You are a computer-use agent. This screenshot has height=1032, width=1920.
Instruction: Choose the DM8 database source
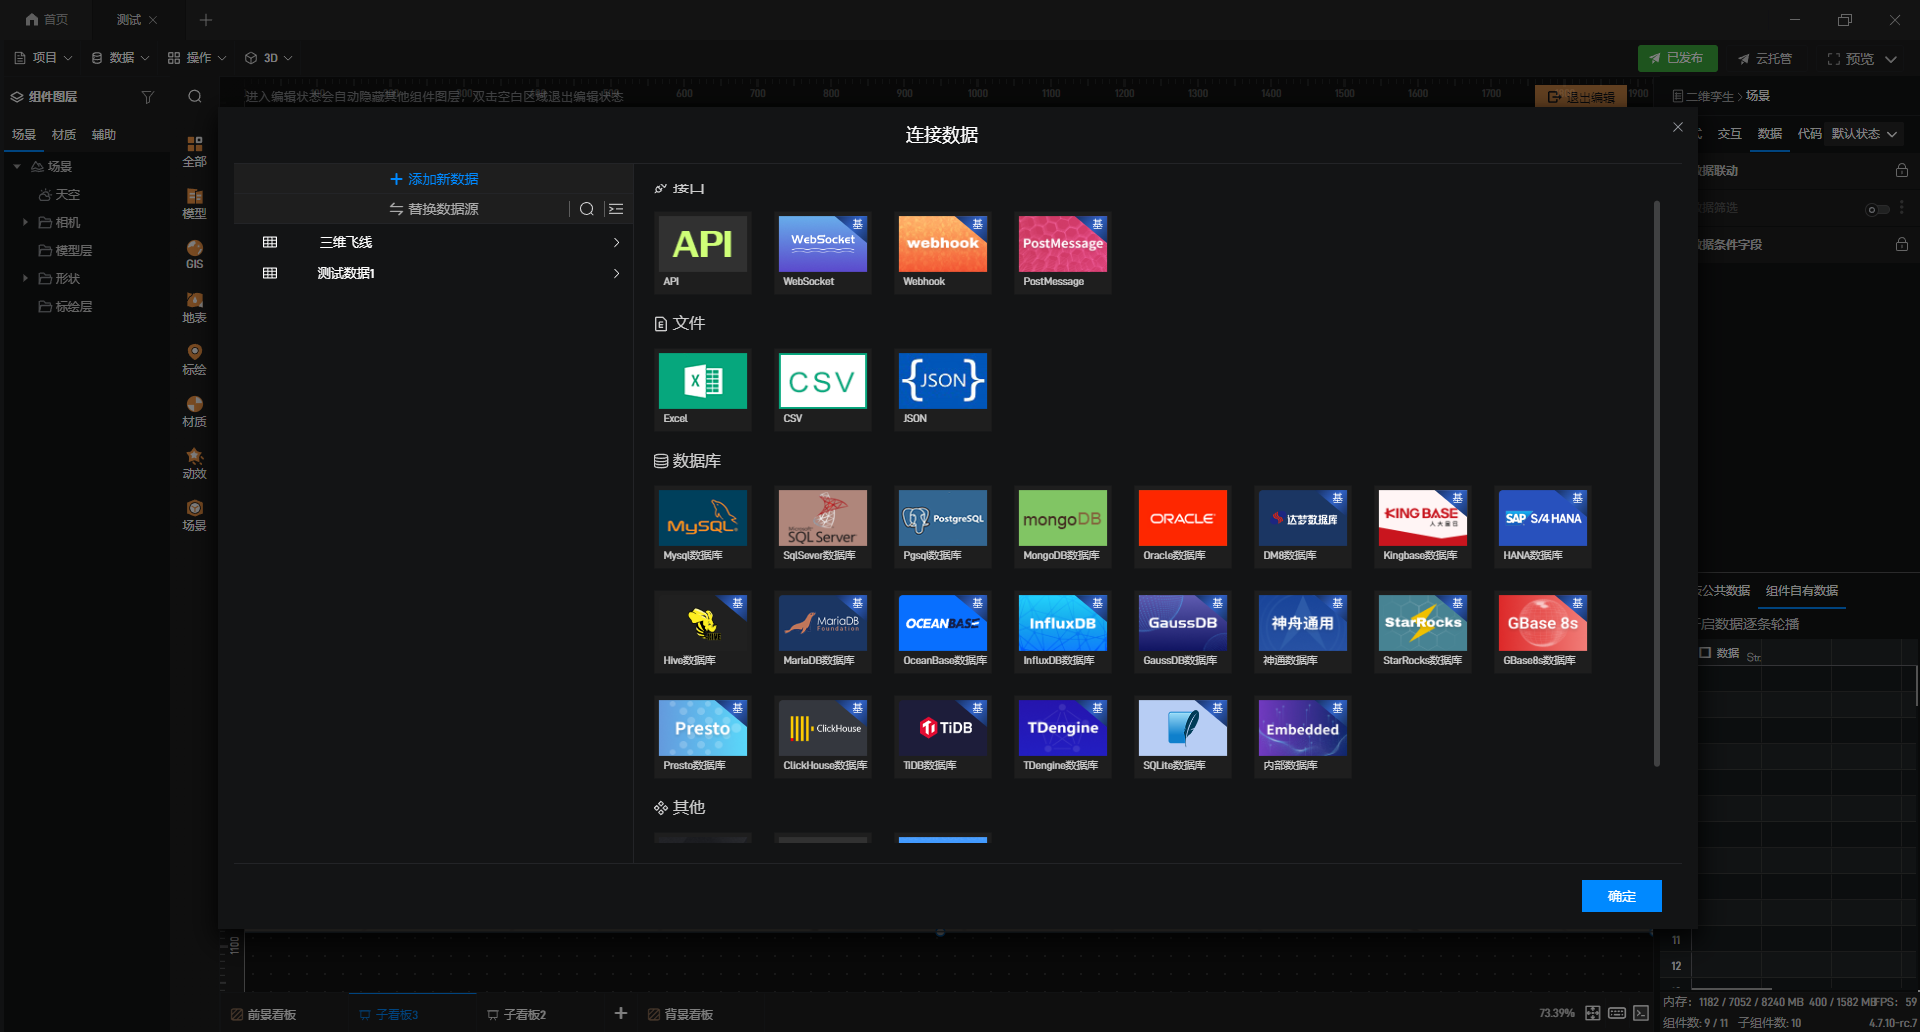tap(1303, 527)
